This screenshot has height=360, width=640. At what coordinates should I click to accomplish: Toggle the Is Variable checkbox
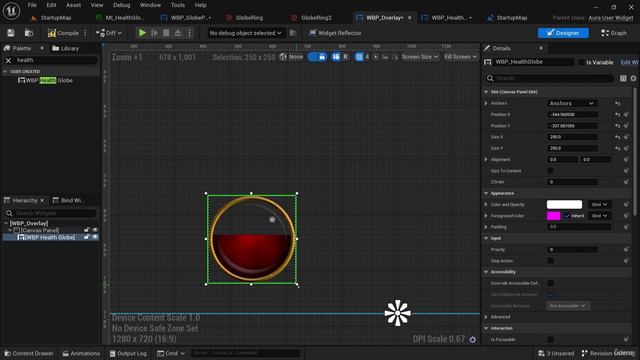(582, 62)
